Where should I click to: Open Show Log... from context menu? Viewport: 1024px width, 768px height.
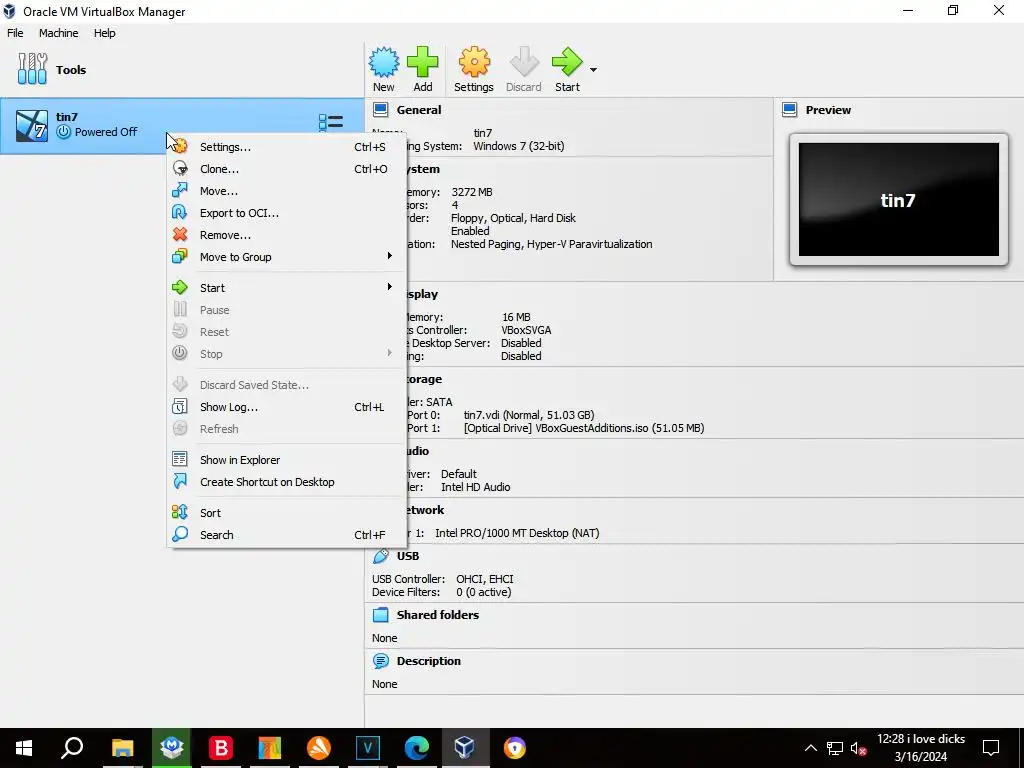point(287,407)
